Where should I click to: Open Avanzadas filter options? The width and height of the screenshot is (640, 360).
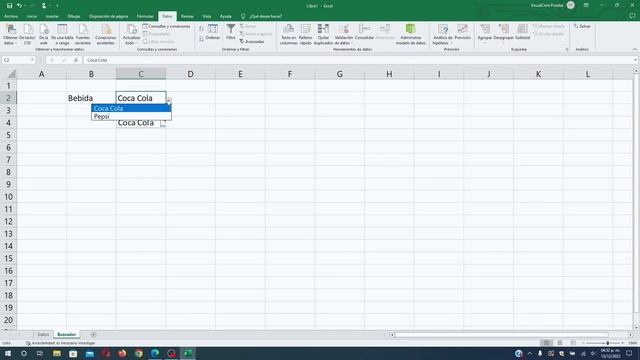[x=252, y=42]
